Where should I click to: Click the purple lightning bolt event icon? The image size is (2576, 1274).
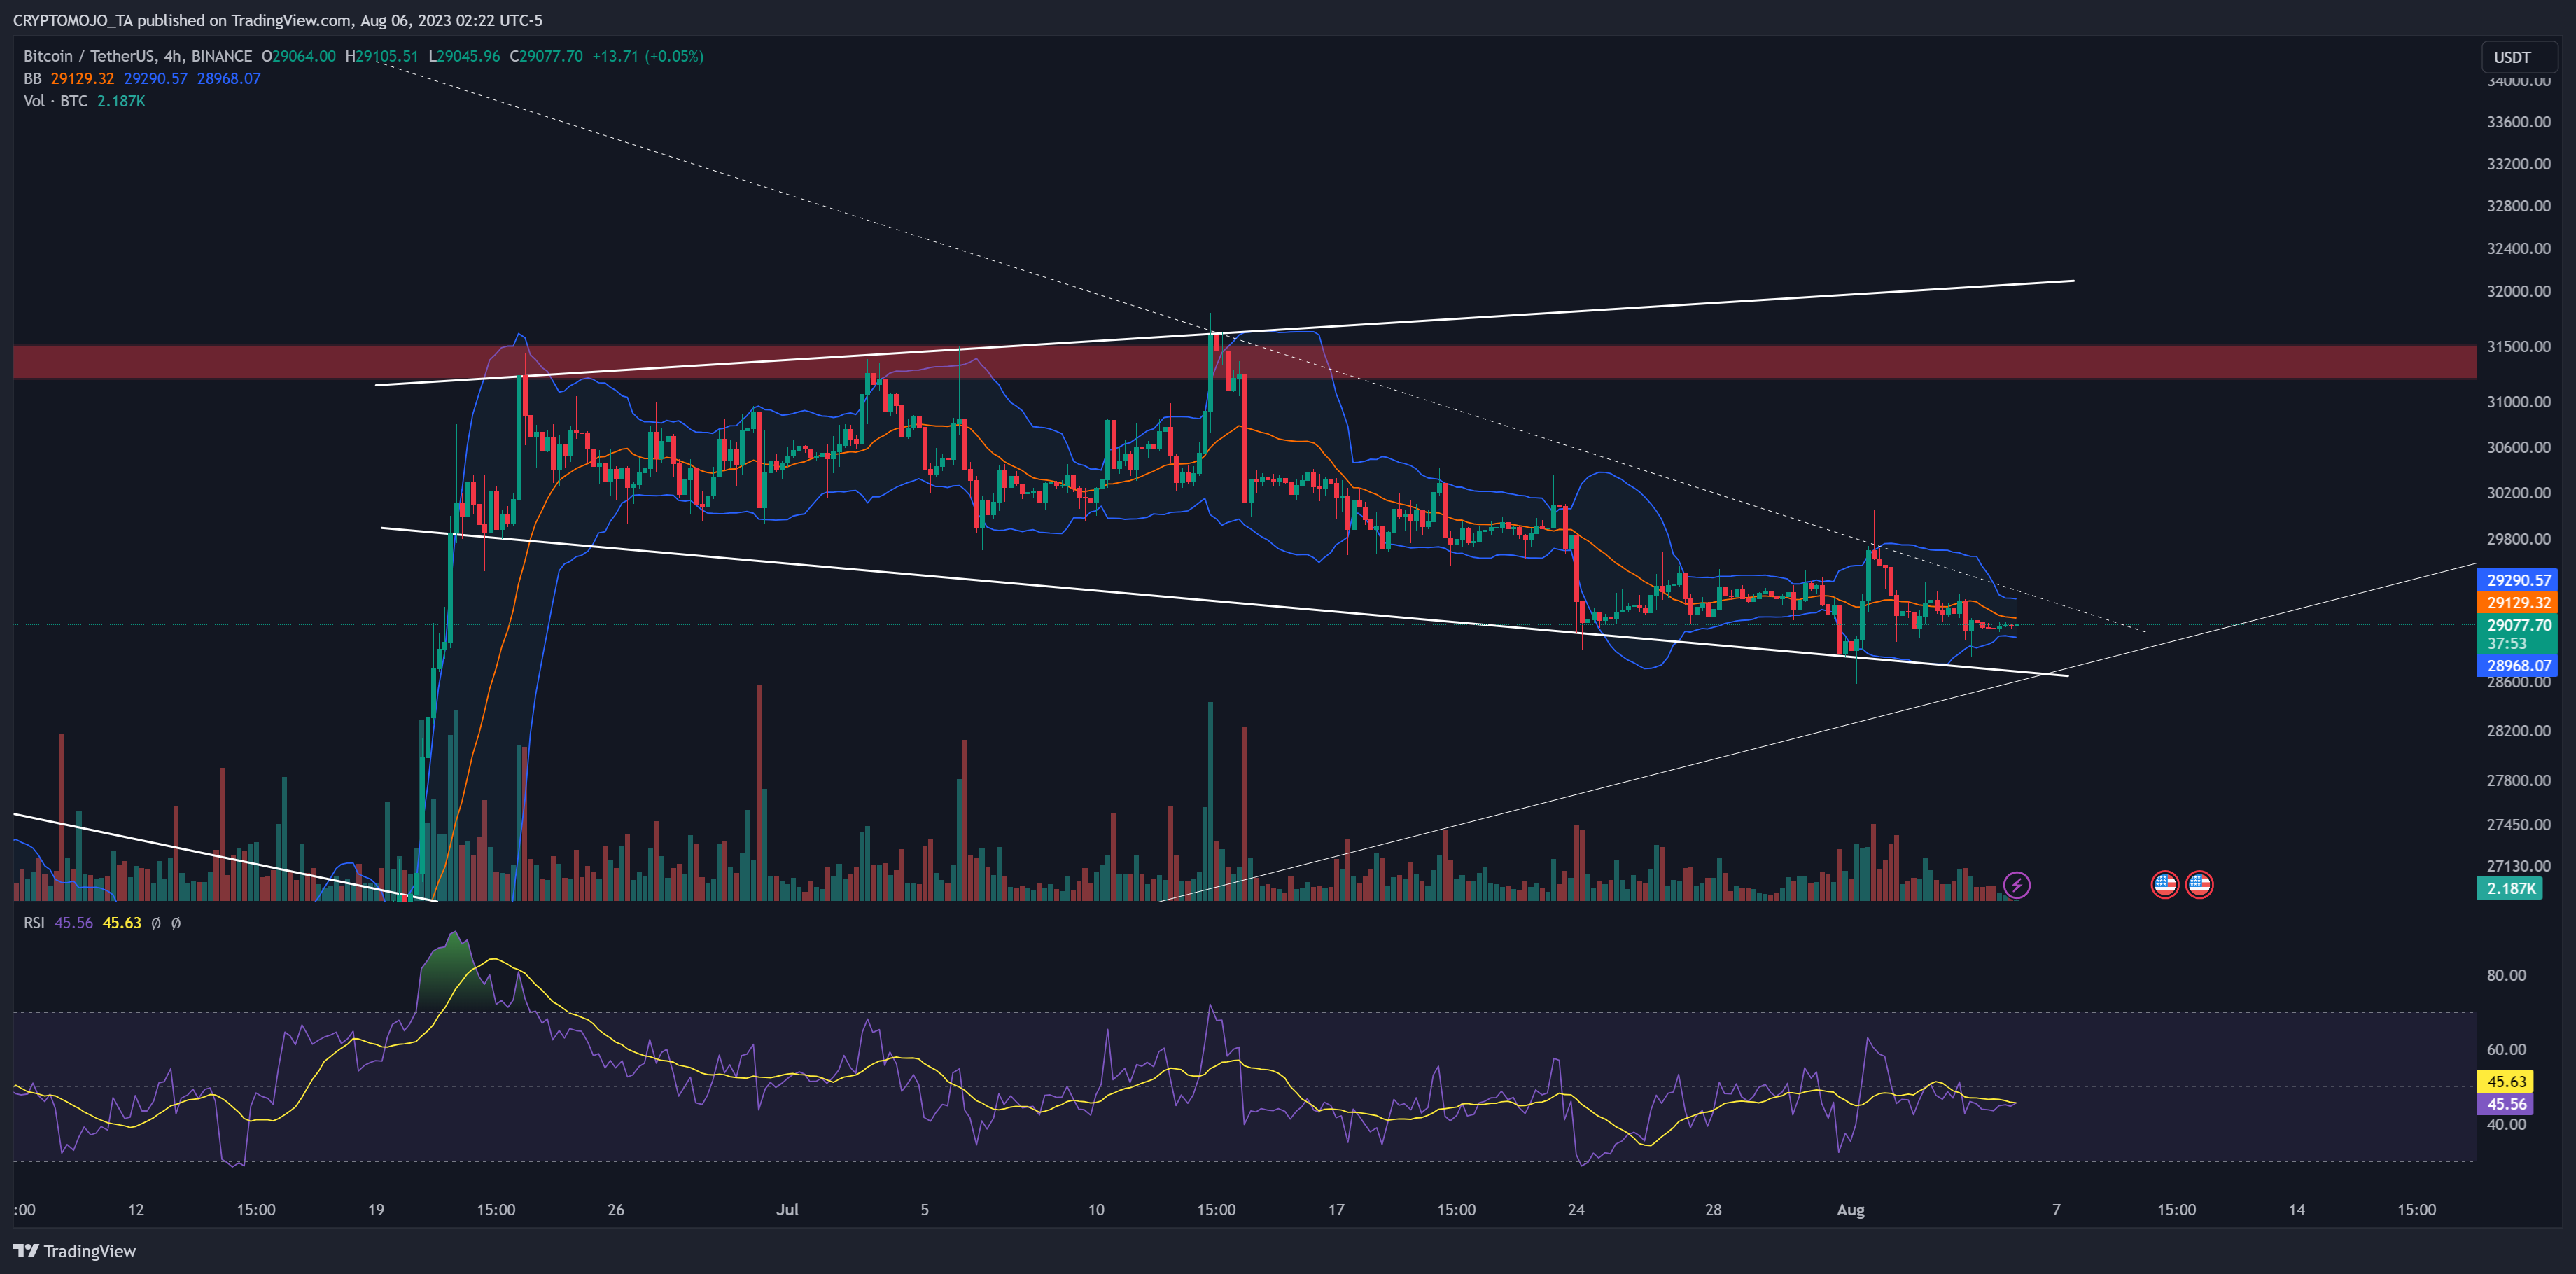[2016, 885]
